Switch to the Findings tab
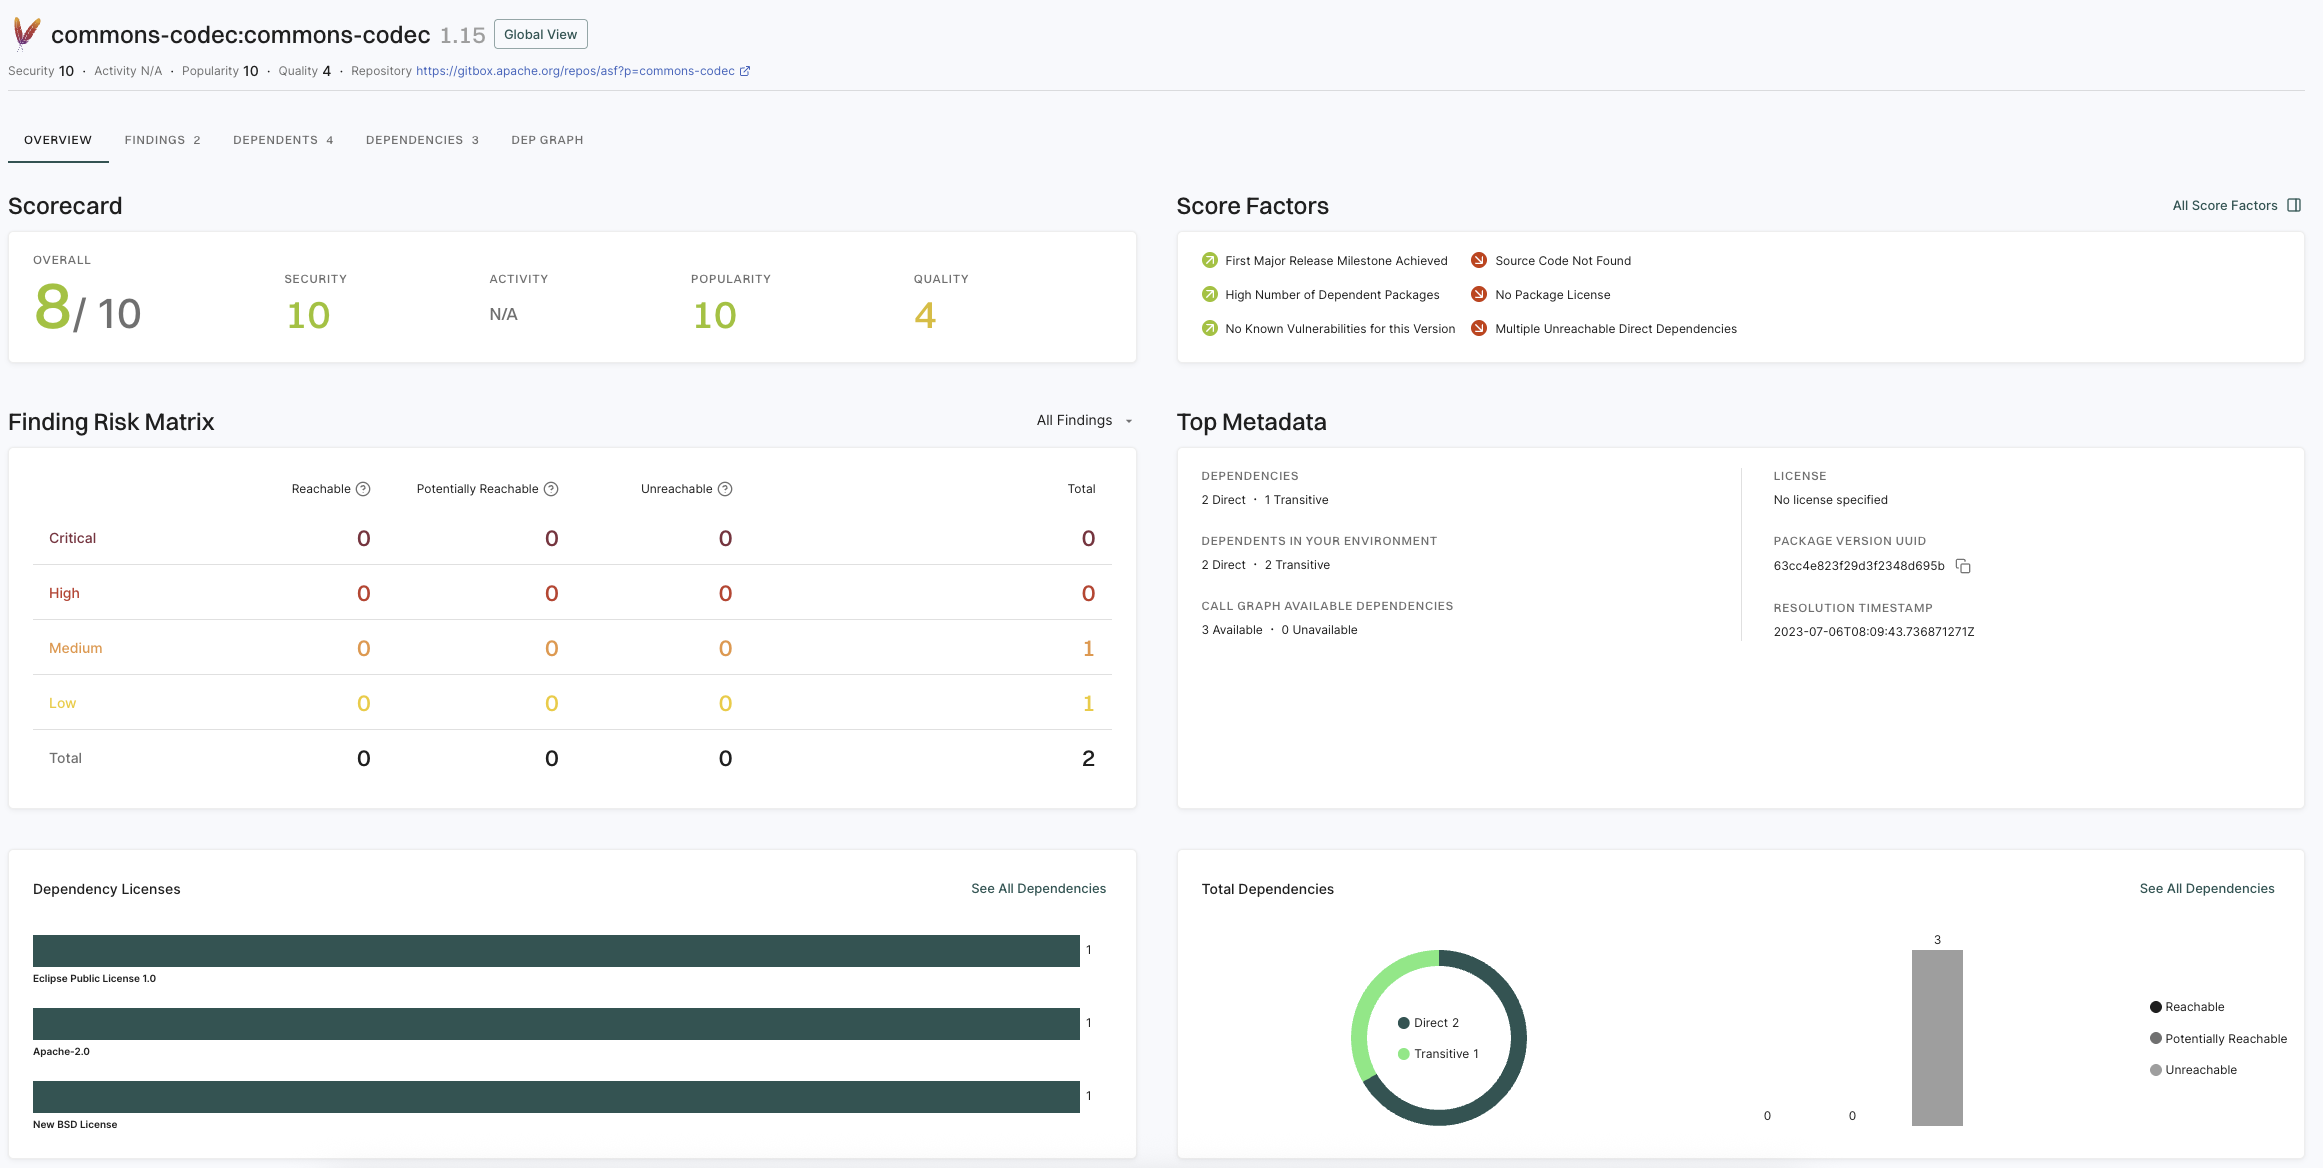2323x1168 pixels. pos(162,140)
